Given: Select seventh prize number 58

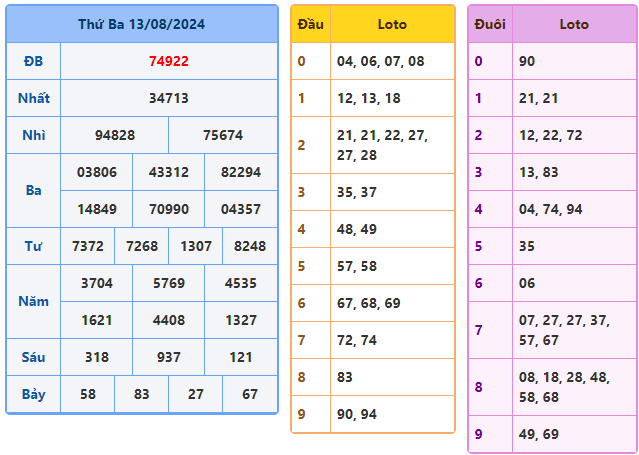Looking at the screenshot, I should [88, 394].
